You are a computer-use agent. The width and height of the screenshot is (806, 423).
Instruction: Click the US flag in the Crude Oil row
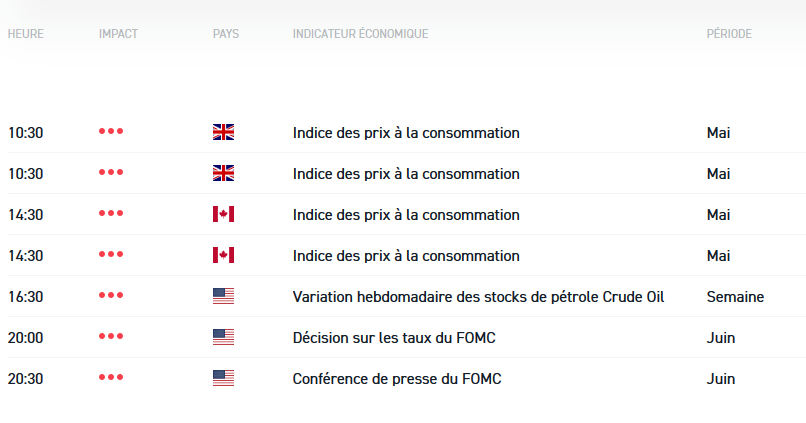(223, 296)
